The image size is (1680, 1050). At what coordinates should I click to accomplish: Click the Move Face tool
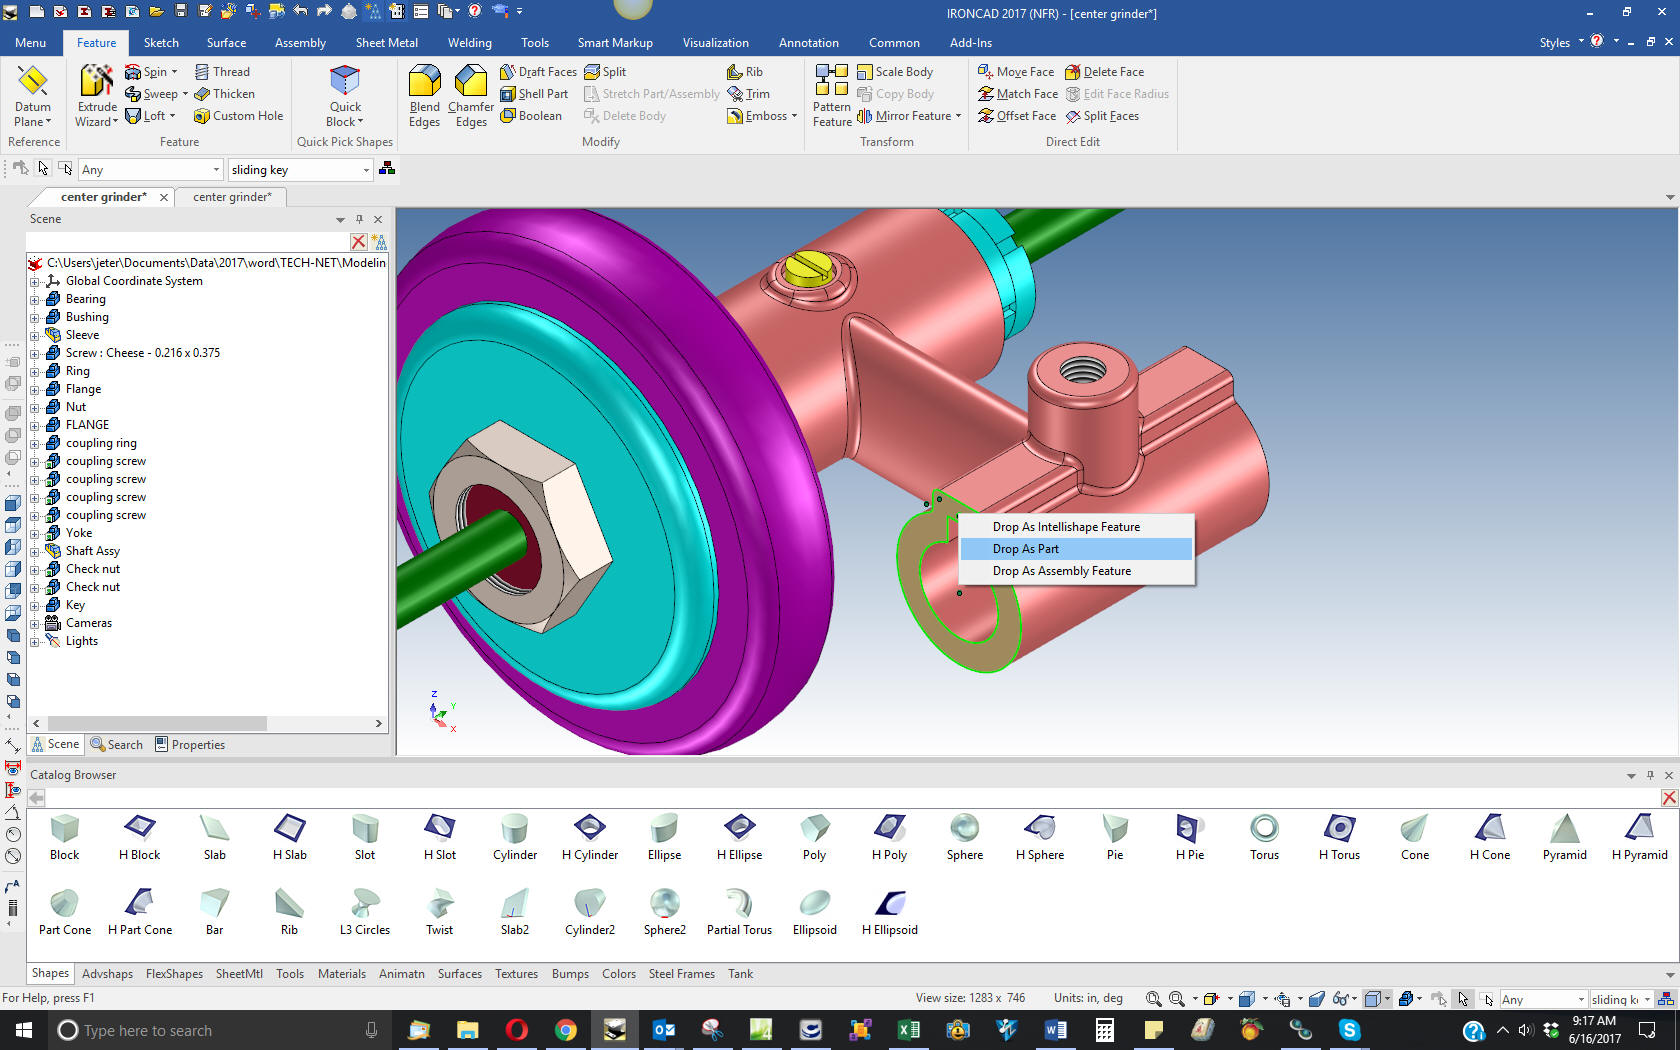tap(1016, 72)
